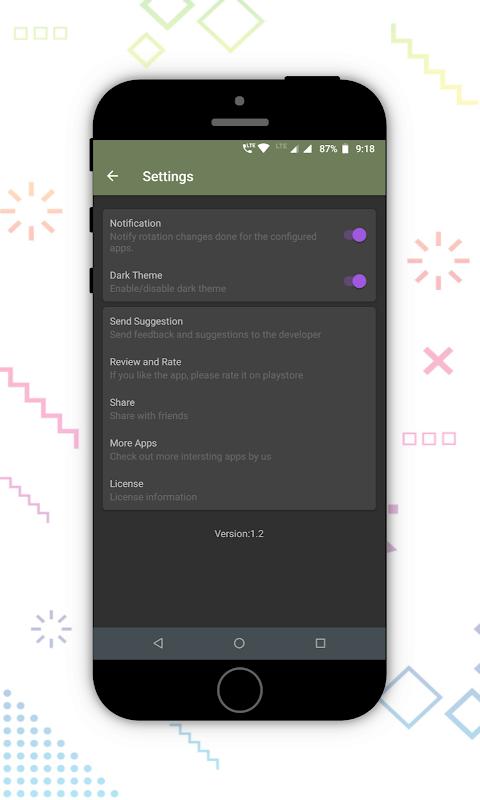The image size is (480, 800).
Task: Tap the phone's physical home button
Action: coord(240,690)
